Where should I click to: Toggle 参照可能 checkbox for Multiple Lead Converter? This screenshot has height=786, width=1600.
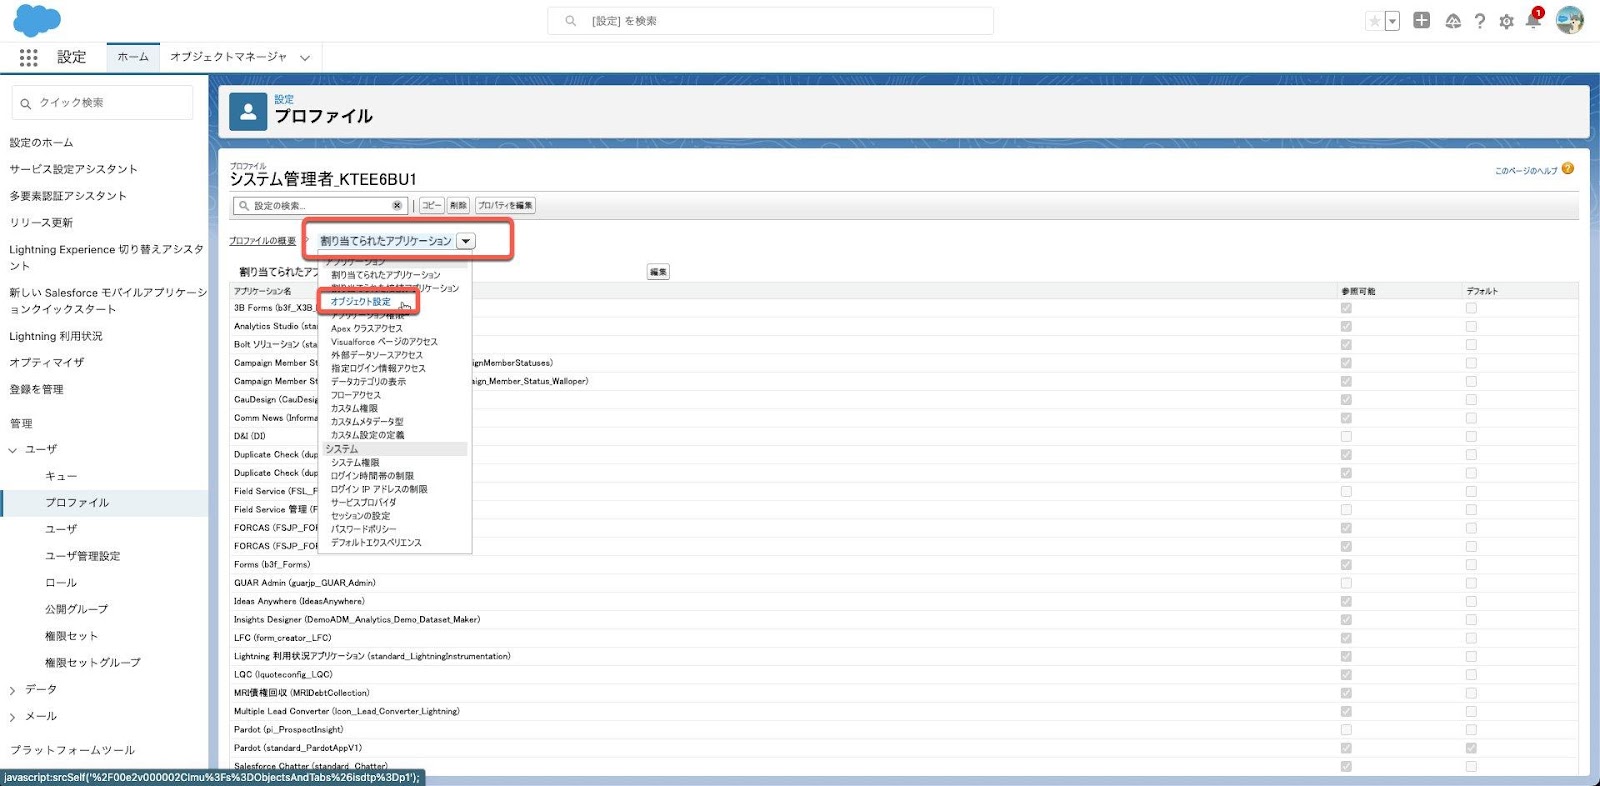[1346, 712]
